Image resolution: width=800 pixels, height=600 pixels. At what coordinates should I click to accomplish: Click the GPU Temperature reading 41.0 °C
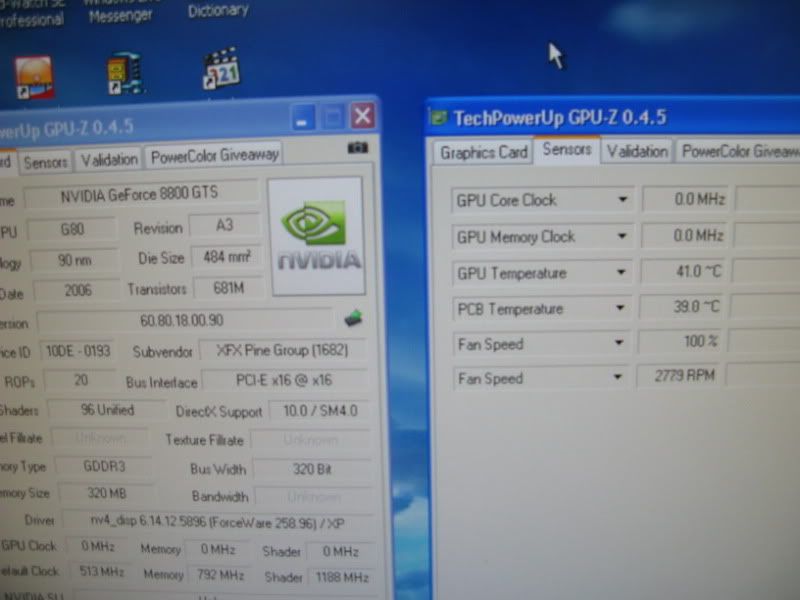(x=684, y=271)
